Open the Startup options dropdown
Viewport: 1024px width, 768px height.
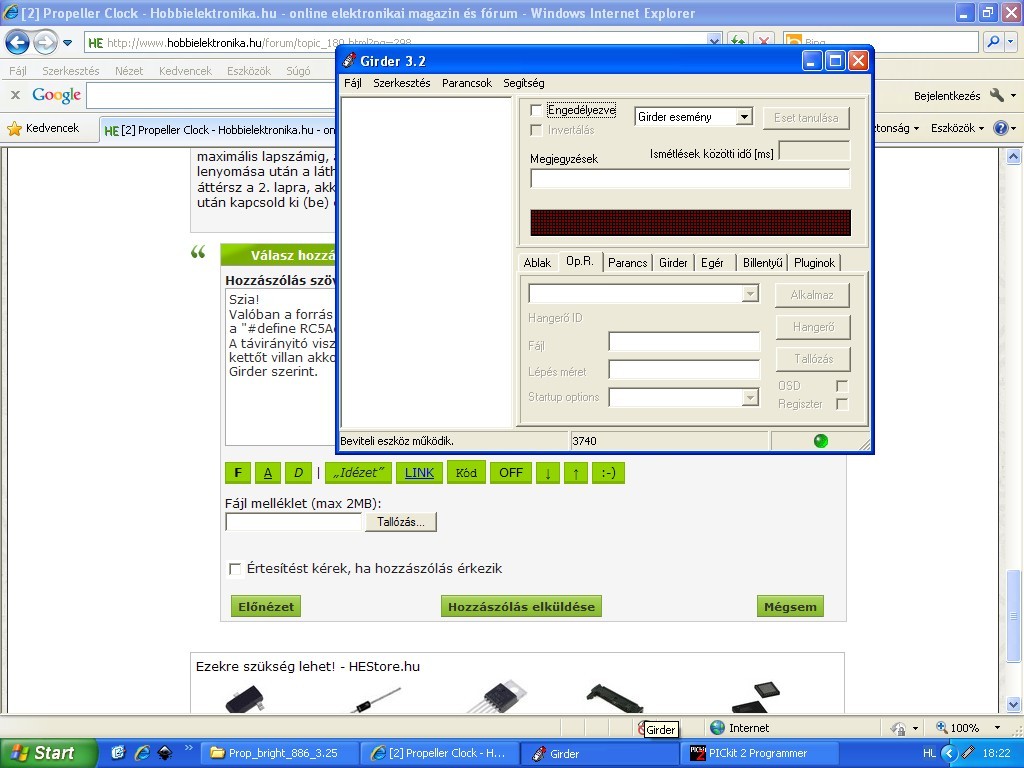[x=750, y=397]
